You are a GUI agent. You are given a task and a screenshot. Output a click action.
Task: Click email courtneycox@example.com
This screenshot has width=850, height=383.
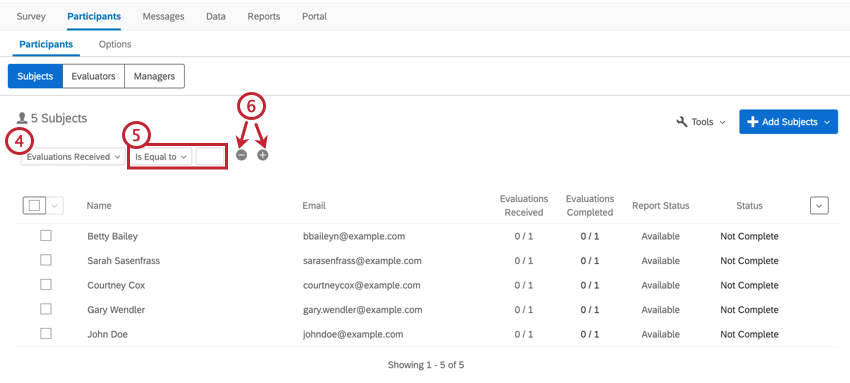point(362,285)
